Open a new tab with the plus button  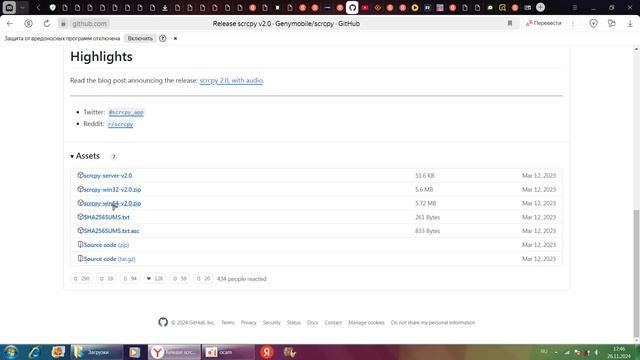tap(540, 7)
